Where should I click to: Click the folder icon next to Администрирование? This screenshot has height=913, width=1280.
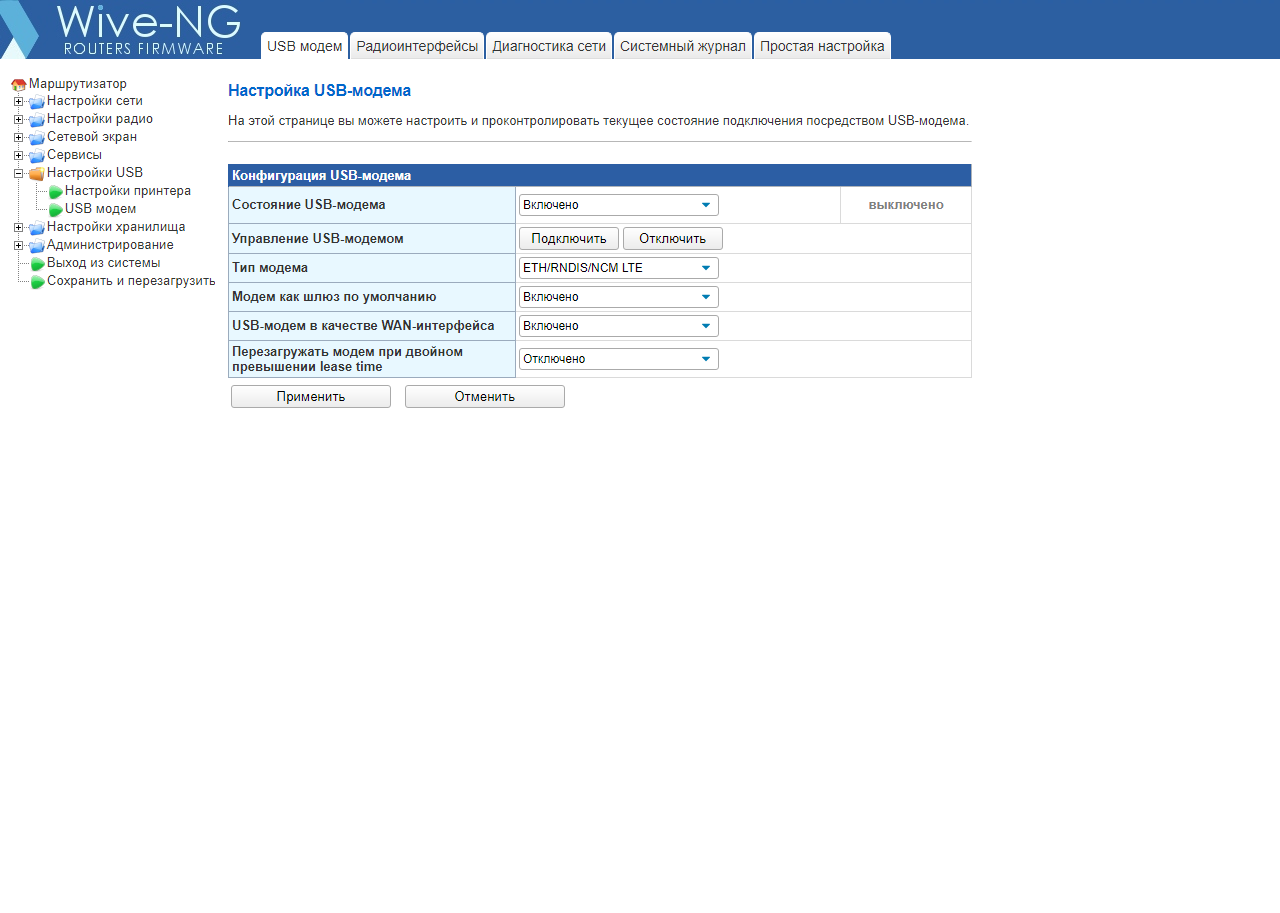point(37,246)
